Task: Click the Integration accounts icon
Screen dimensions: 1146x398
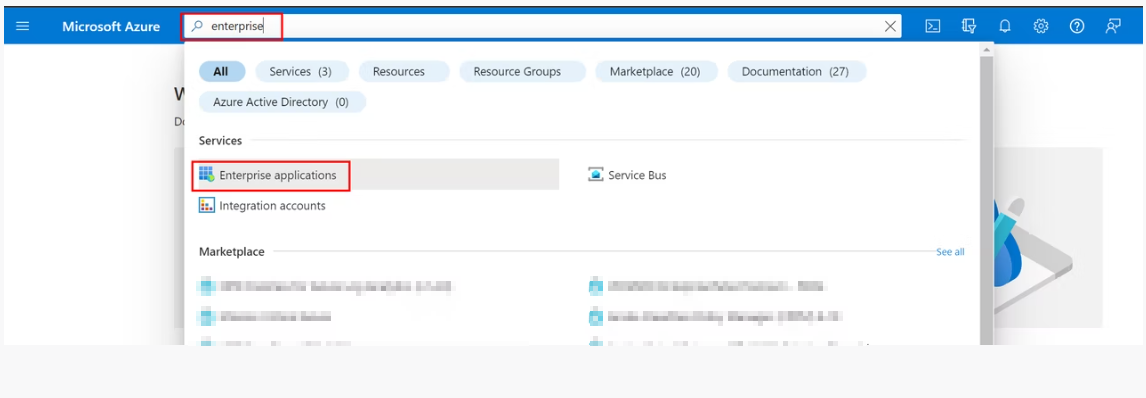Action: point(207,206)
